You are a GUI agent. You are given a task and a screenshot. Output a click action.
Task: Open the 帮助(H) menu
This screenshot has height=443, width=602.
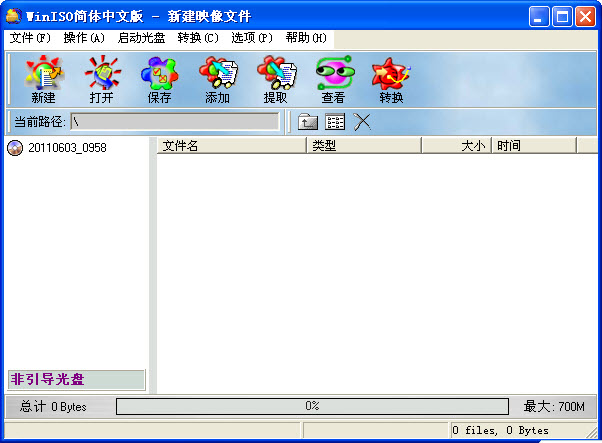tap(306, 38)
